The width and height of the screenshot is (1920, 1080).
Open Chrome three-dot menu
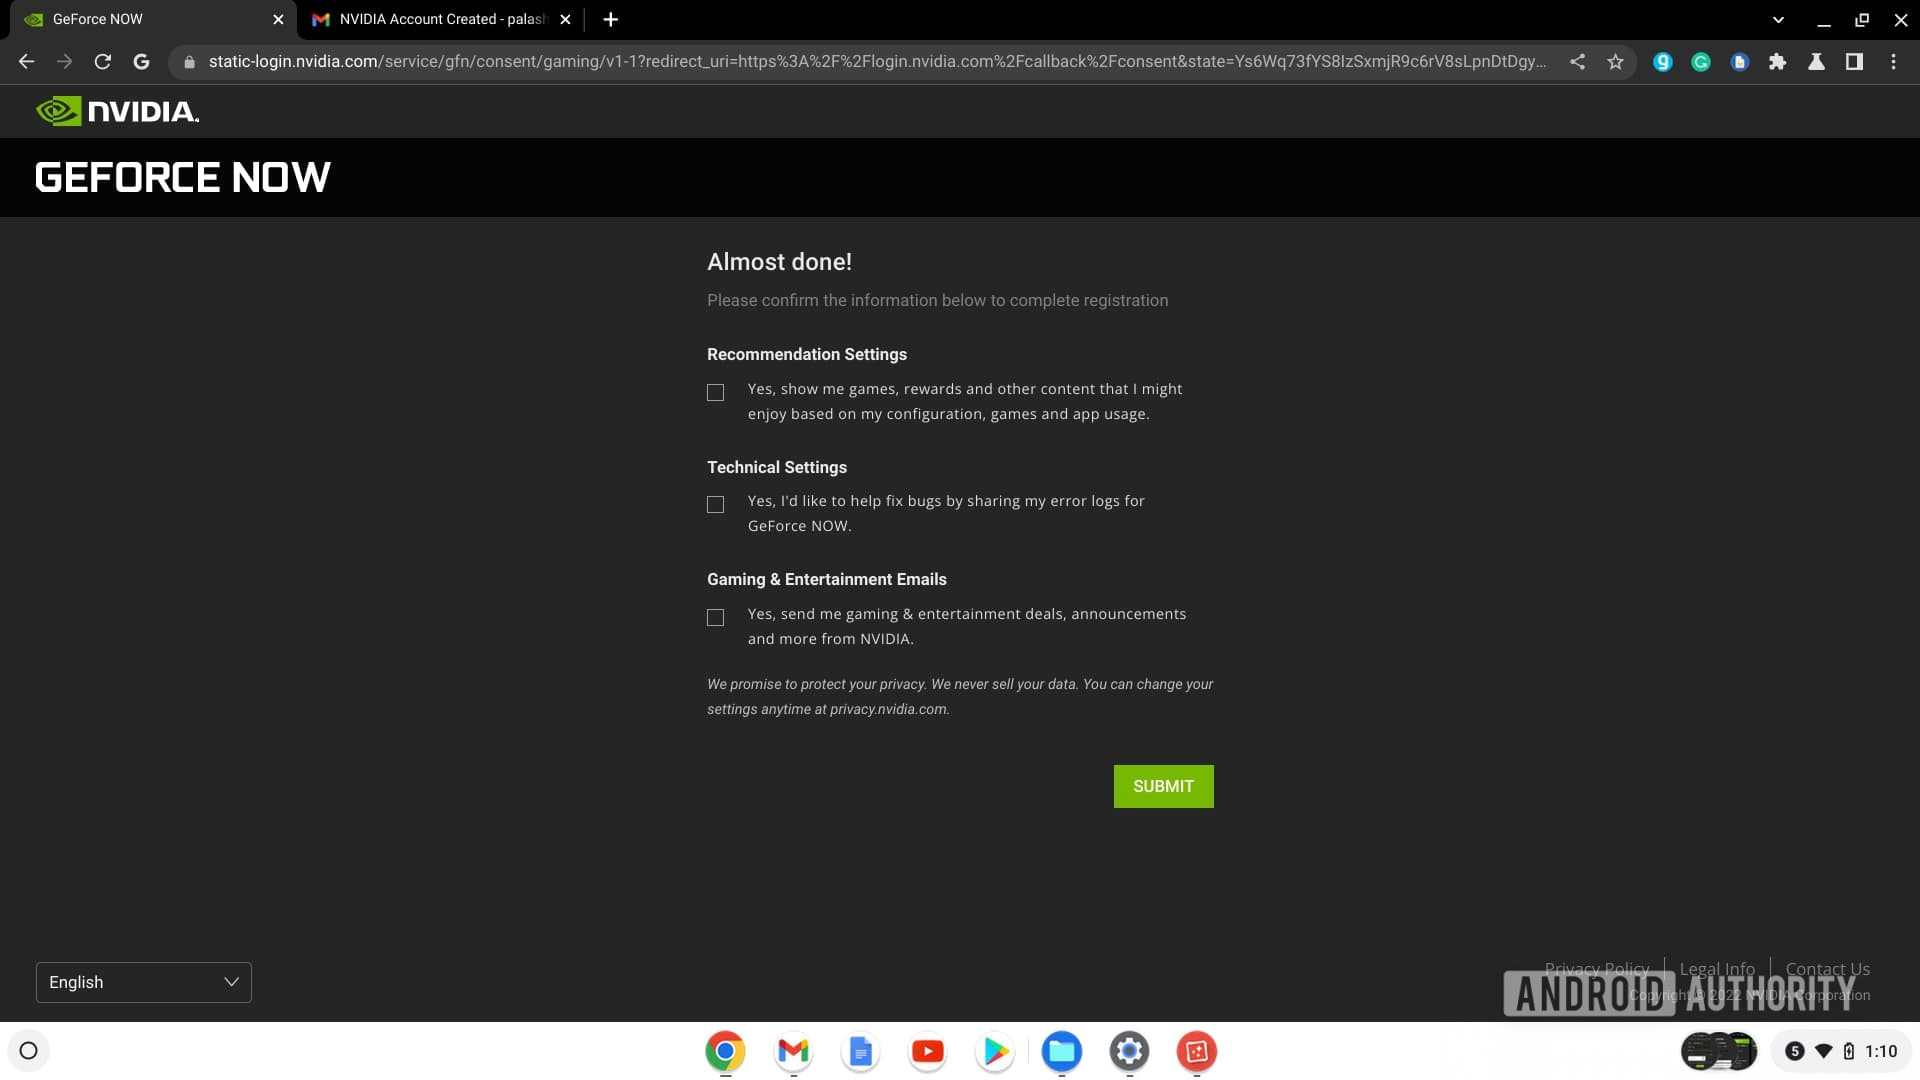pos(1893,62)
